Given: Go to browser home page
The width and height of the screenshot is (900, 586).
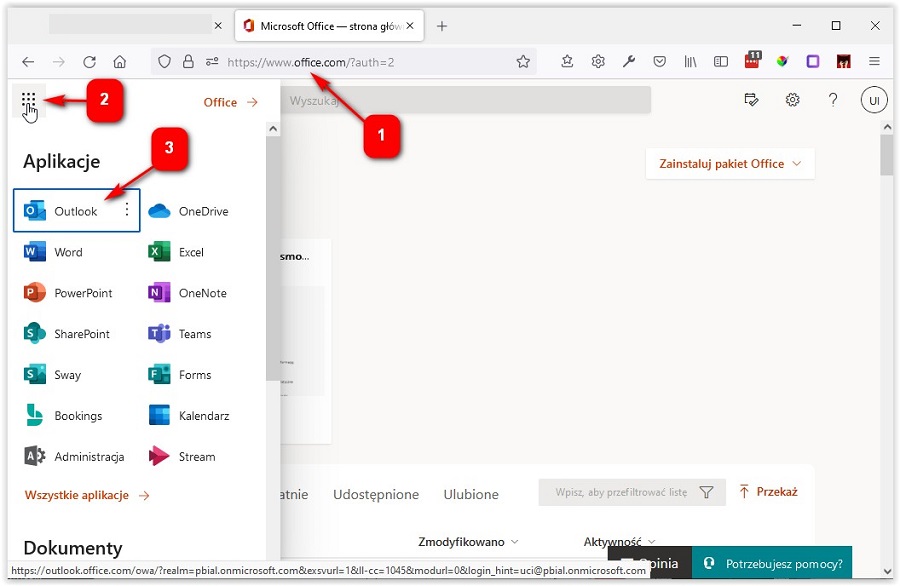Looking at the screenshot, I should [119, 61].
